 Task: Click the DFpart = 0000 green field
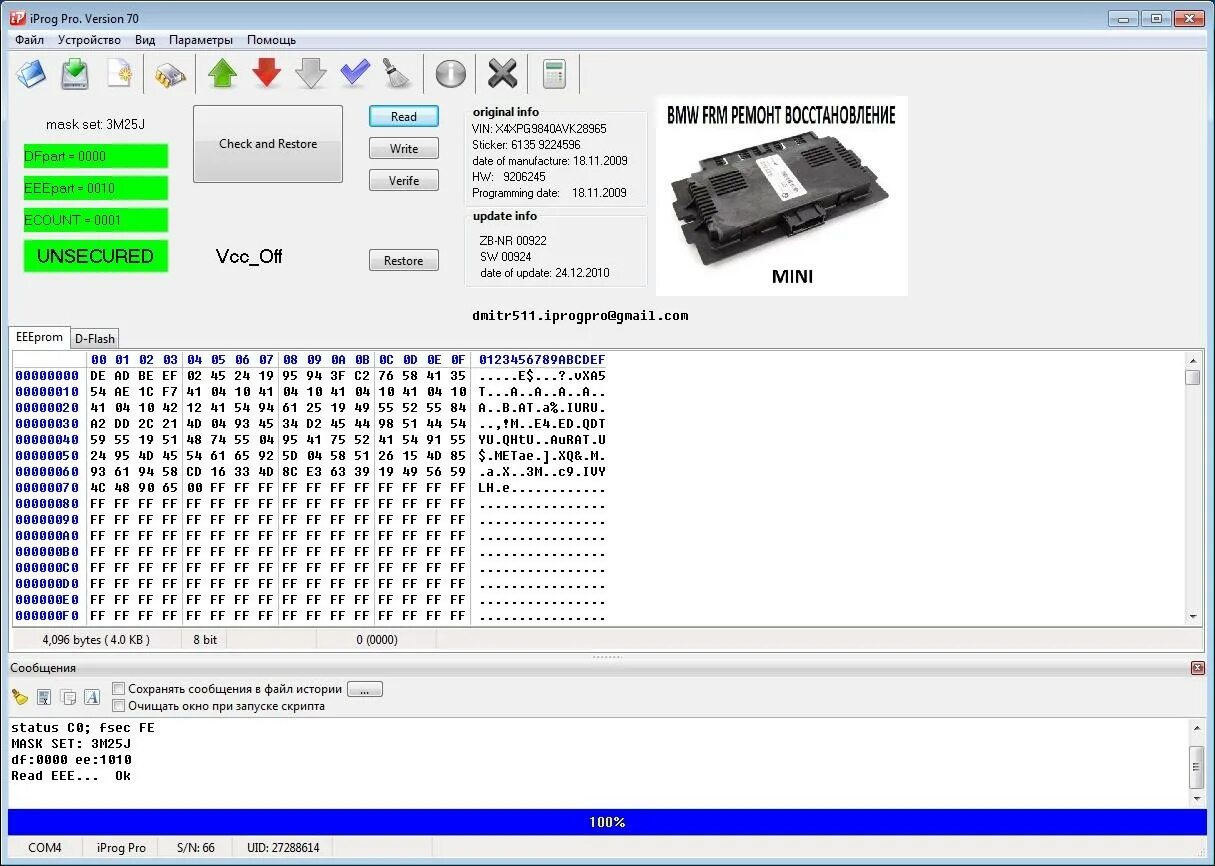point(96,156)
